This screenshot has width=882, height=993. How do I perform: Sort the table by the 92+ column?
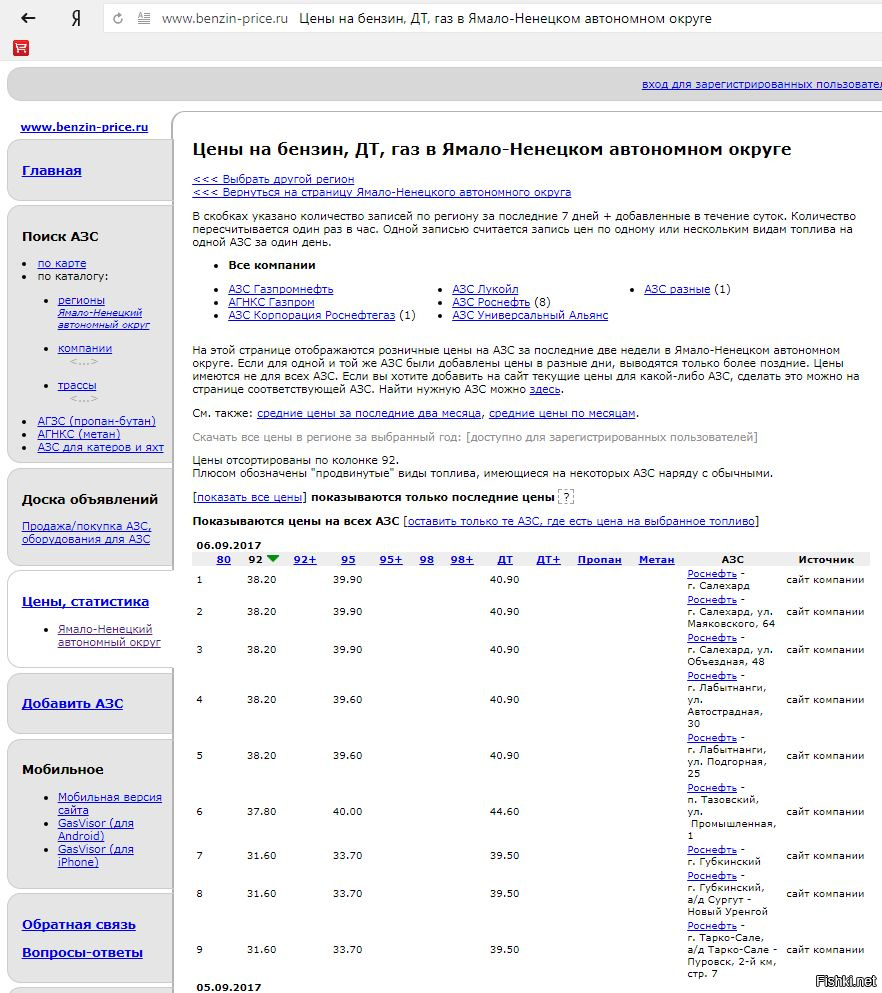[x=305, y=560]
